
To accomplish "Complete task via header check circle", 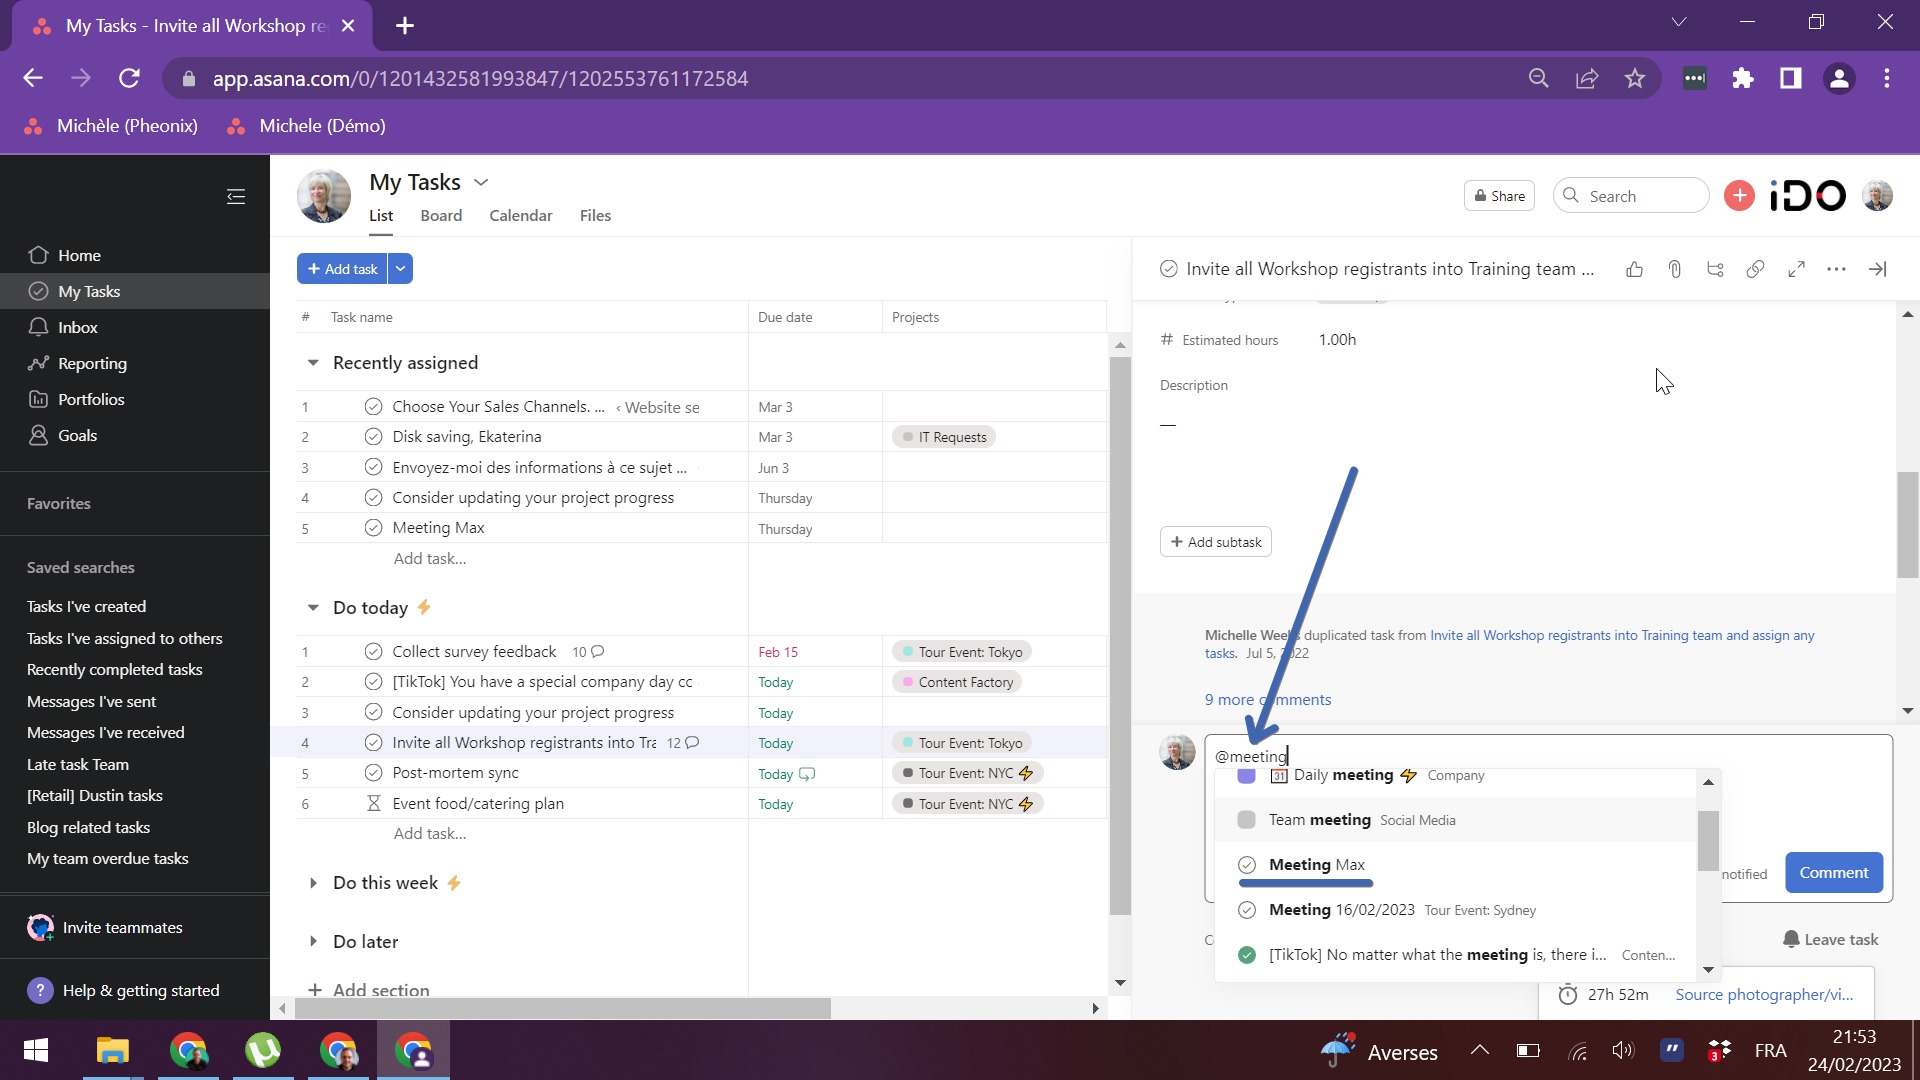I will (x=1168, y=268).
